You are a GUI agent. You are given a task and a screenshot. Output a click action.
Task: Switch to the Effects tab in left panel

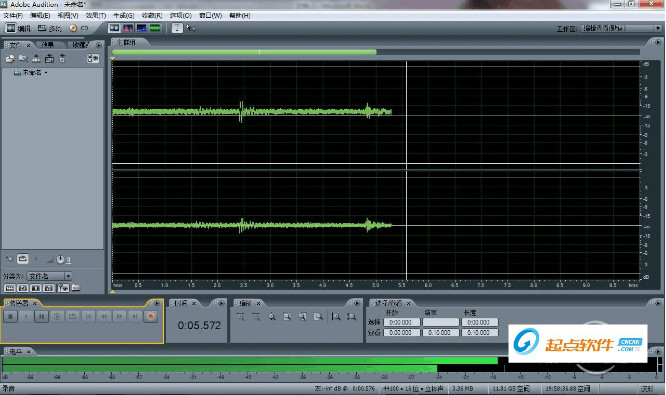tap(48, 45)
